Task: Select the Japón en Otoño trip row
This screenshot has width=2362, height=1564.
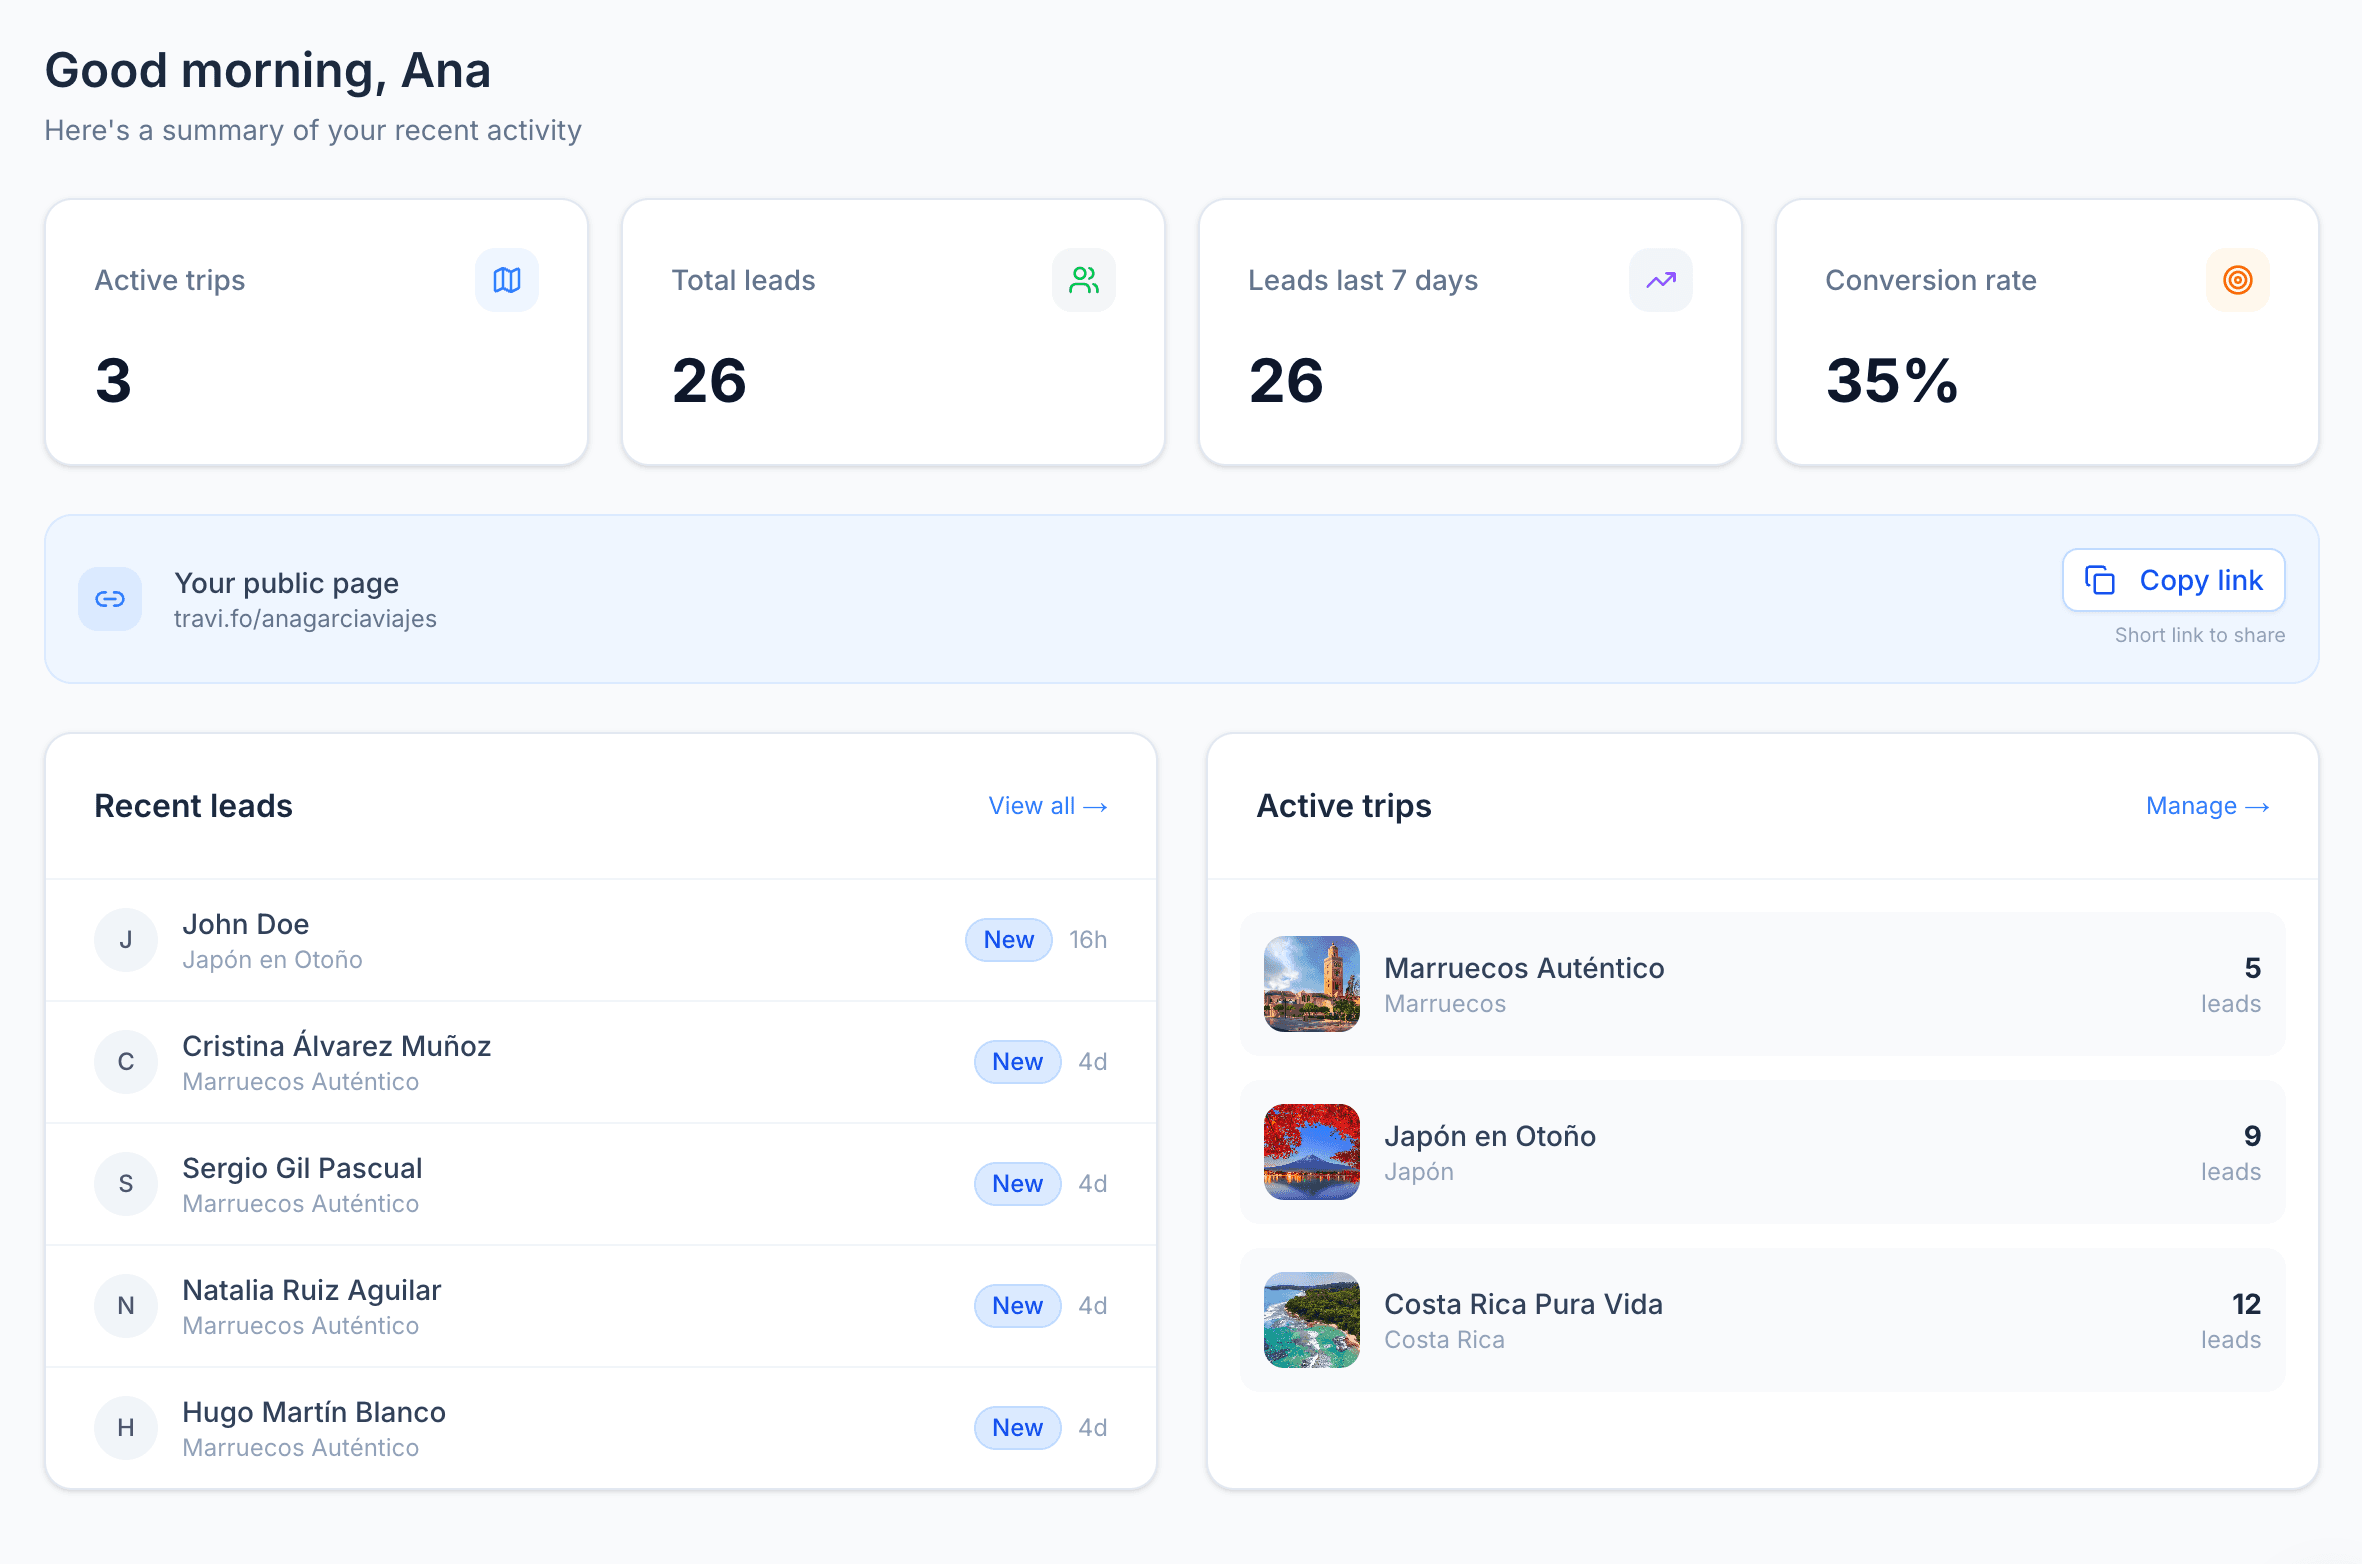Action: tap(1762, 1152)
